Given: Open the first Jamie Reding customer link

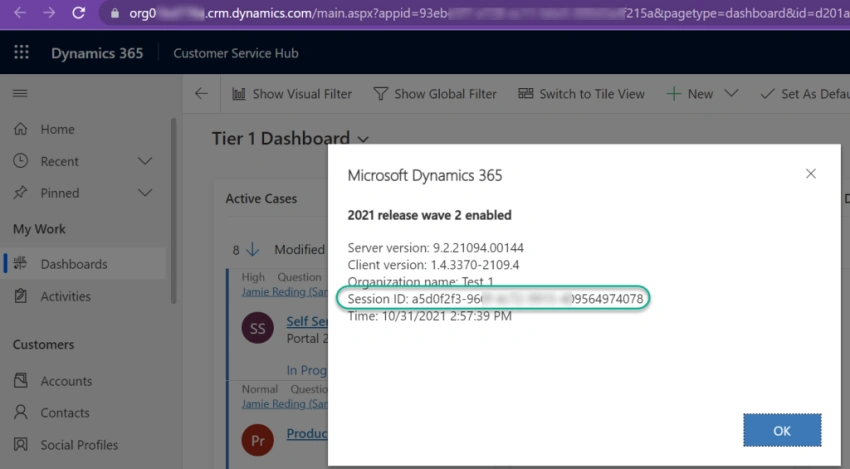Looking at the screenshot, I should pyautogui.click(x=285, y=292).
